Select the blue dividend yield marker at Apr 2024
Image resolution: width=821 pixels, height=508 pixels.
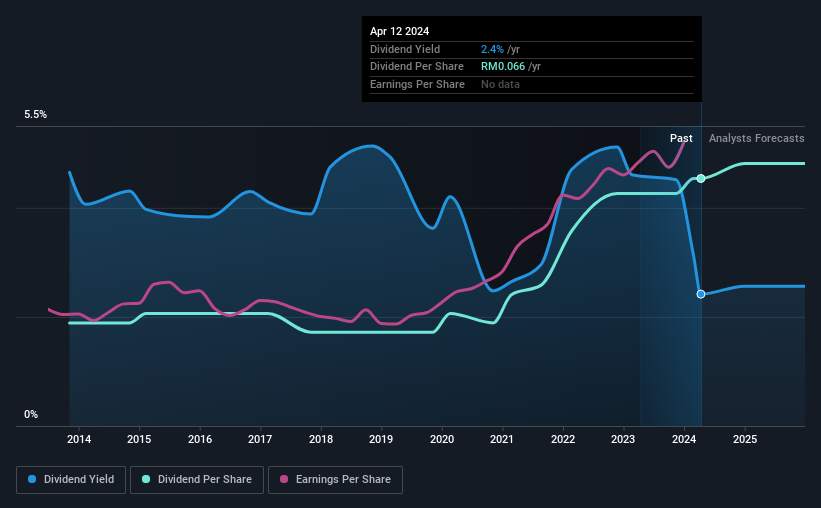701,294
